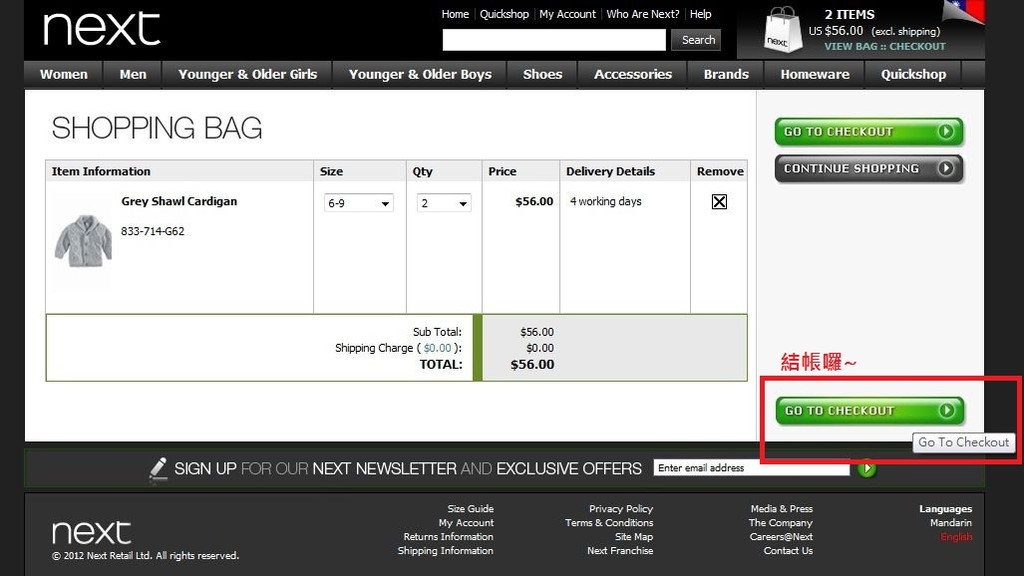Open the Homeware menu
1024x576 pixels.
coord(815,74)
